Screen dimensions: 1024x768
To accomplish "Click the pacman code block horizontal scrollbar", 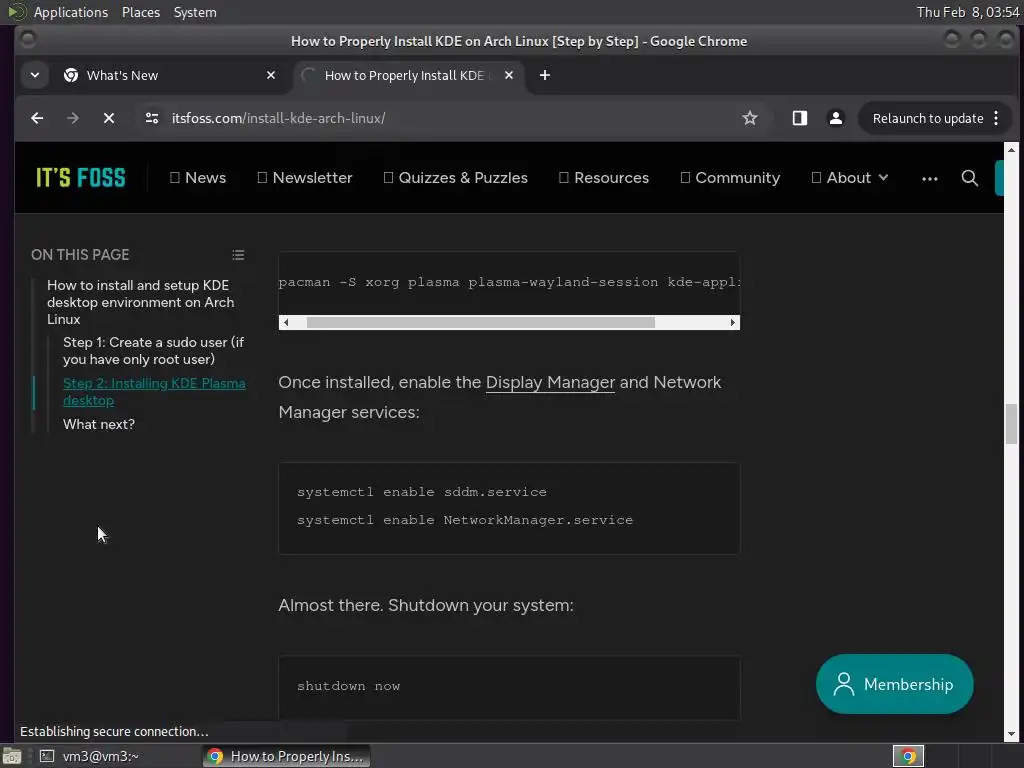I will (481, 323).
